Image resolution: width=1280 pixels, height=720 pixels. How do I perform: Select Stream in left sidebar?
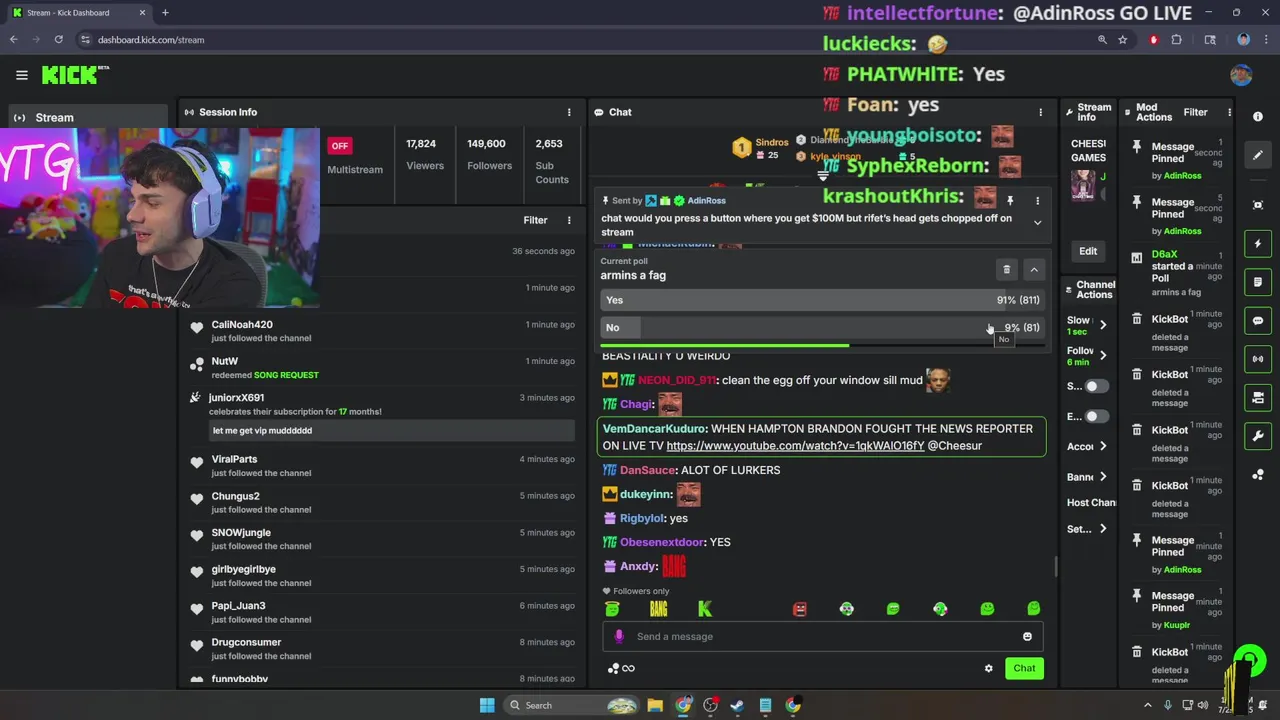(88, 117)
